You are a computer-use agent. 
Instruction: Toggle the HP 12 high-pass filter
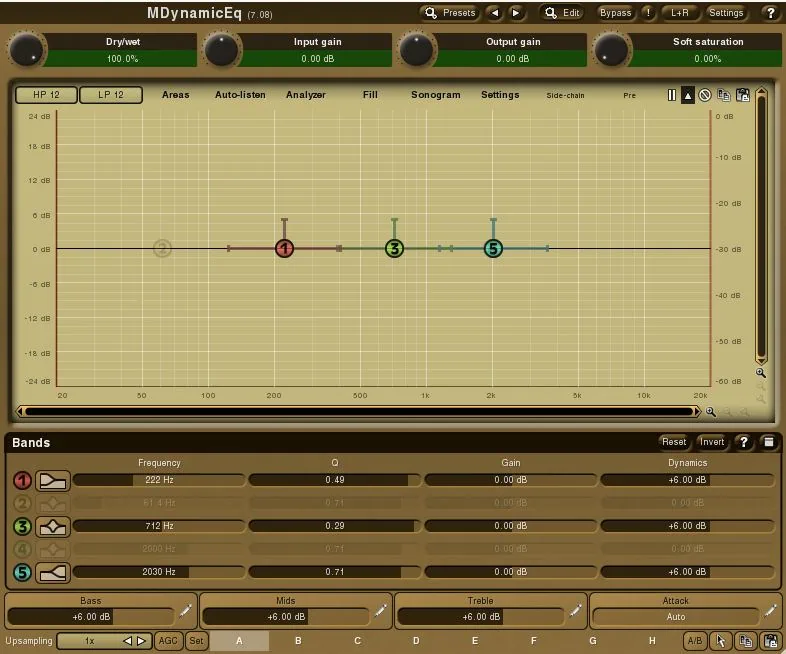46,95
